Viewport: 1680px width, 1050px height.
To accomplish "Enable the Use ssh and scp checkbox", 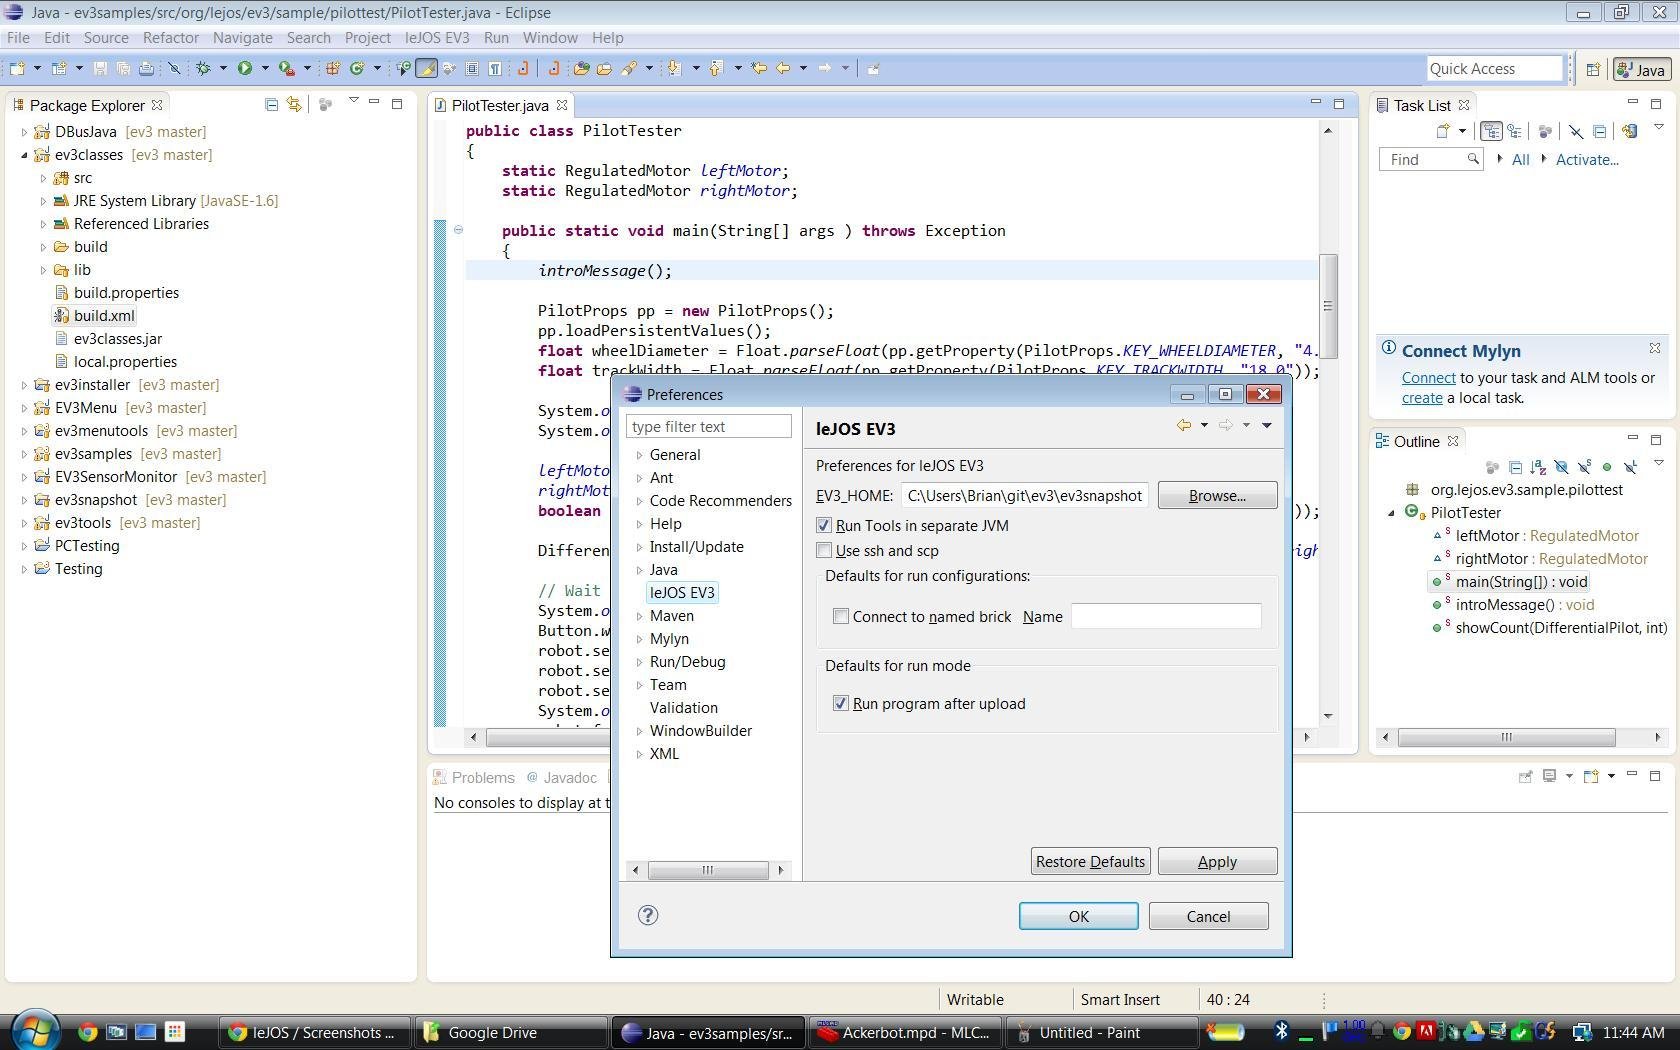I will pyautogui.click(x=824, y=550).
